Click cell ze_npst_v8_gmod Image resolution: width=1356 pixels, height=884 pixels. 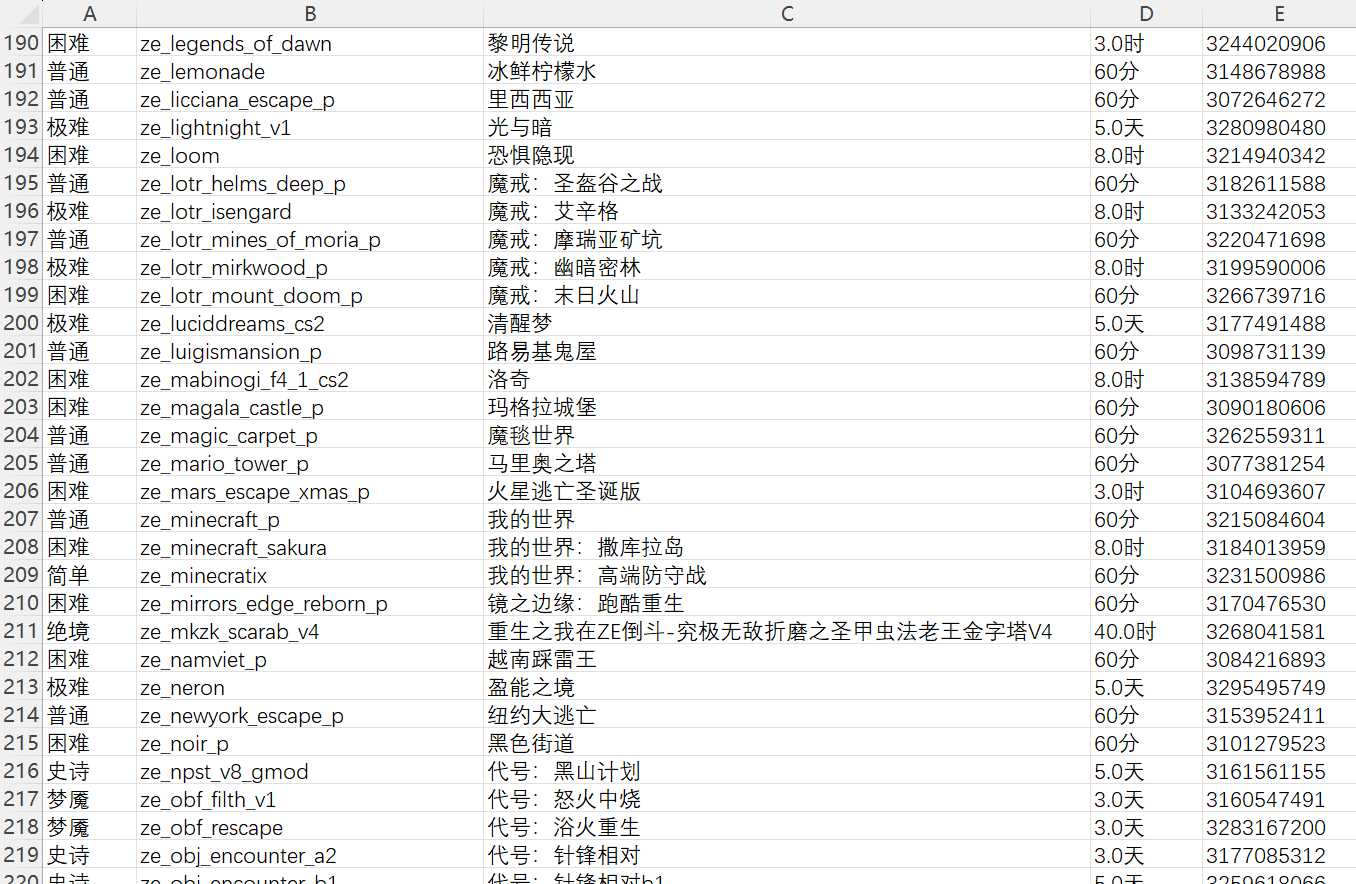coord(310,772)
